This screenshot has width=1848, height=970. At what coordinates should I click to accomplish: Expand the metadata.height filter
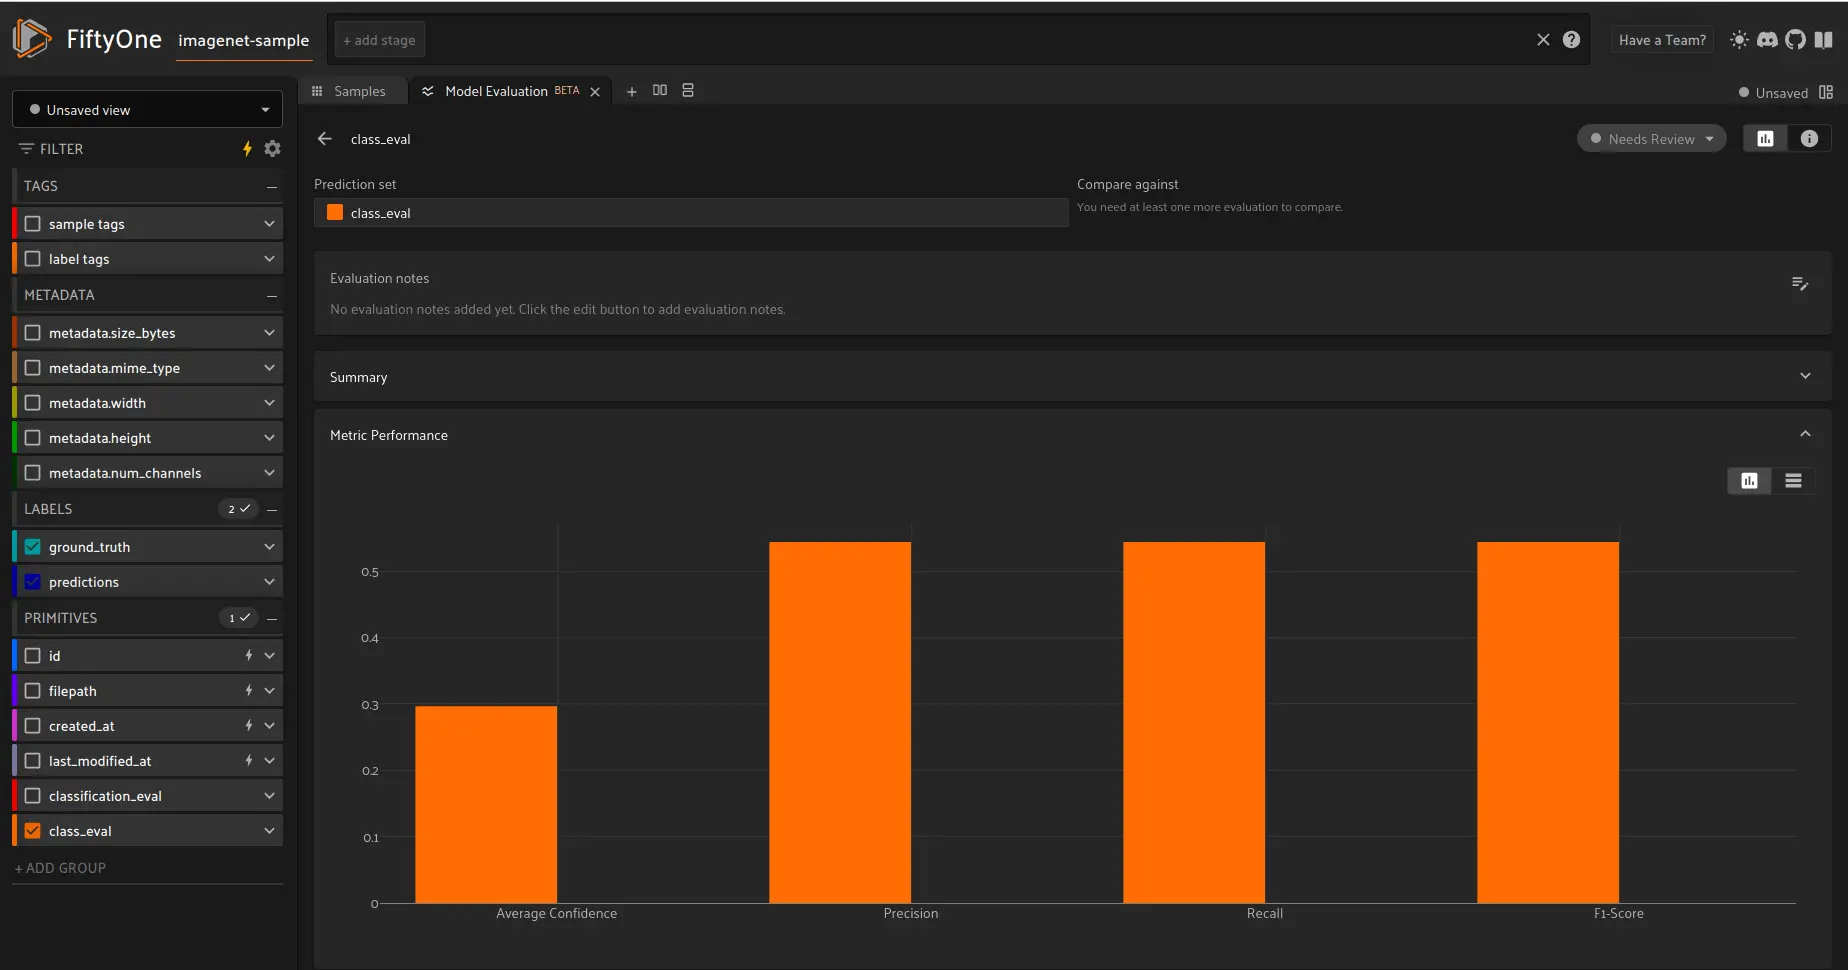(x=269, y=438)
